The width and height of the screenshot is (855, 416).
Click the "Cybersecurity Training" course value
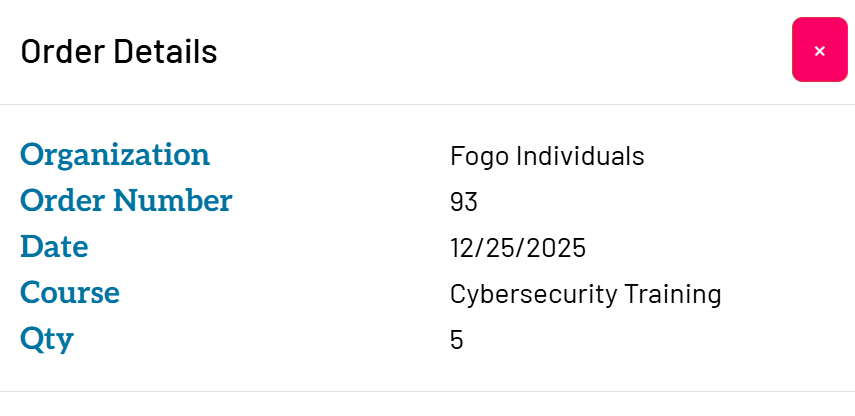[585, 294]
